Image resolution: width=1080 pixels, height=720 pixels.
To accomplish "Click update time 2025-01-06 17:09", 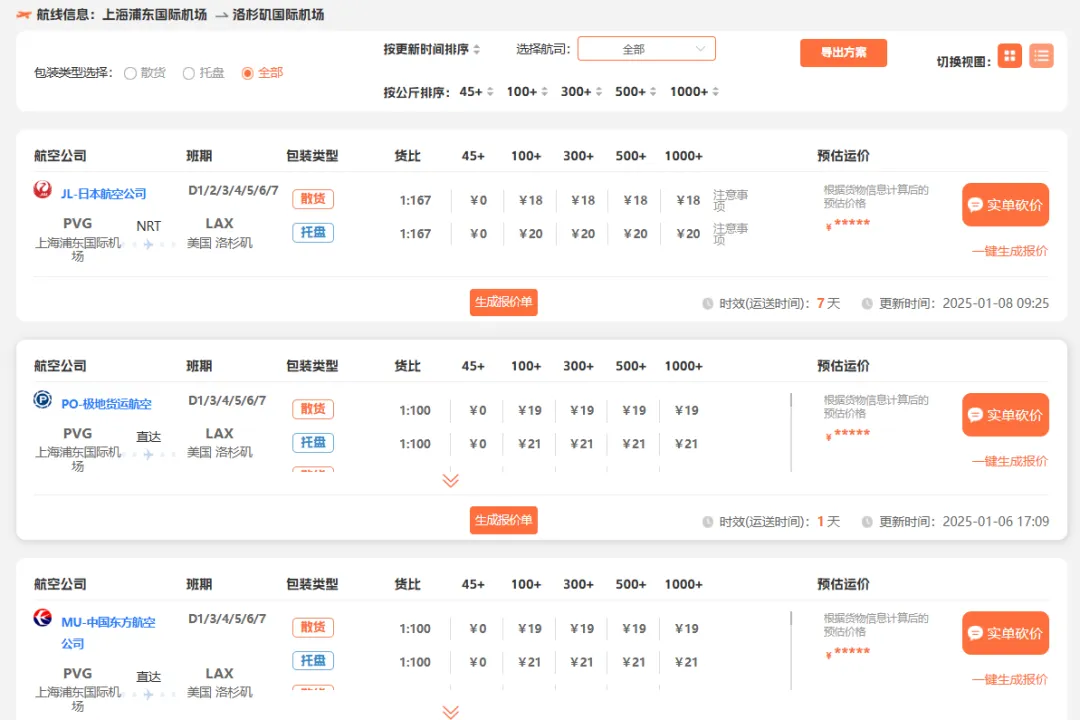I will click(995, 522).
